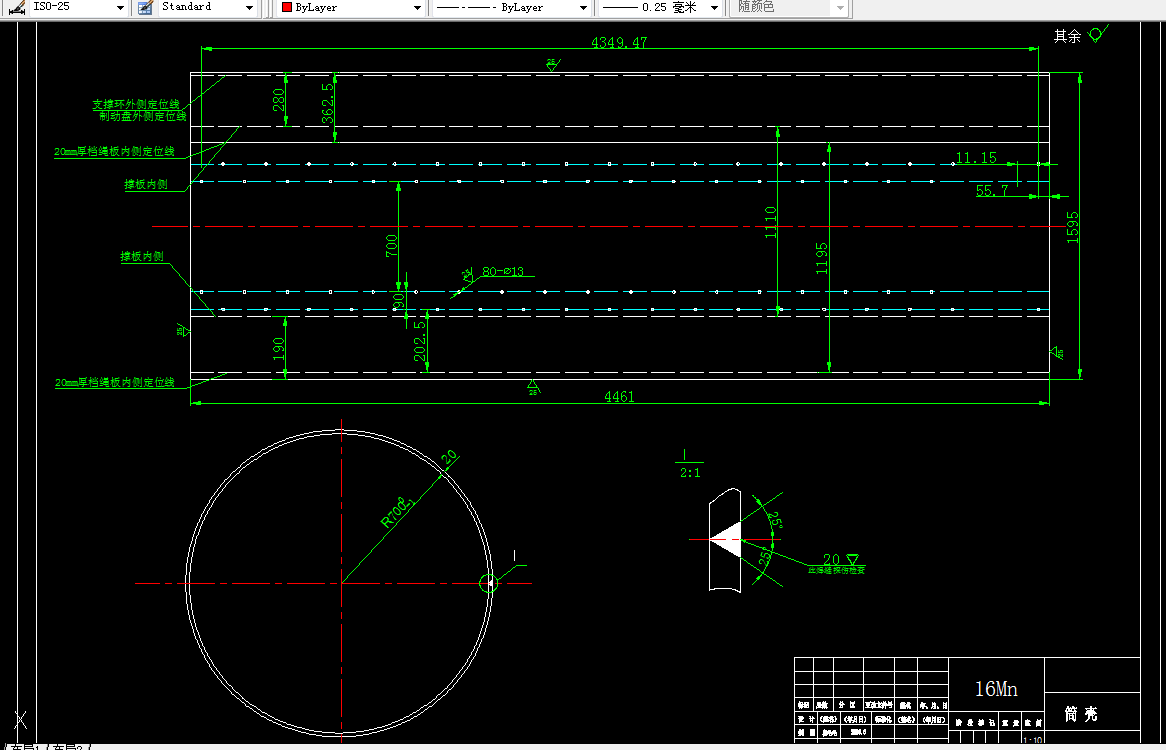
Task: Select the 202.5 dimension text
Action: point(419,341)
